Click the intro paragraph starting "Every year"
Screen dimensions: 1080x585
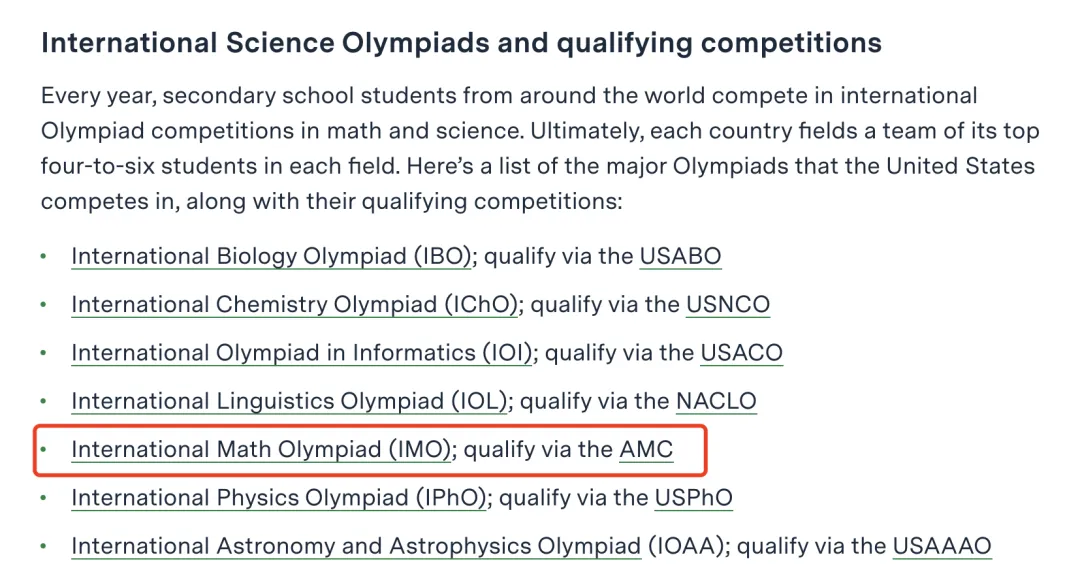(x=540, y=148)
